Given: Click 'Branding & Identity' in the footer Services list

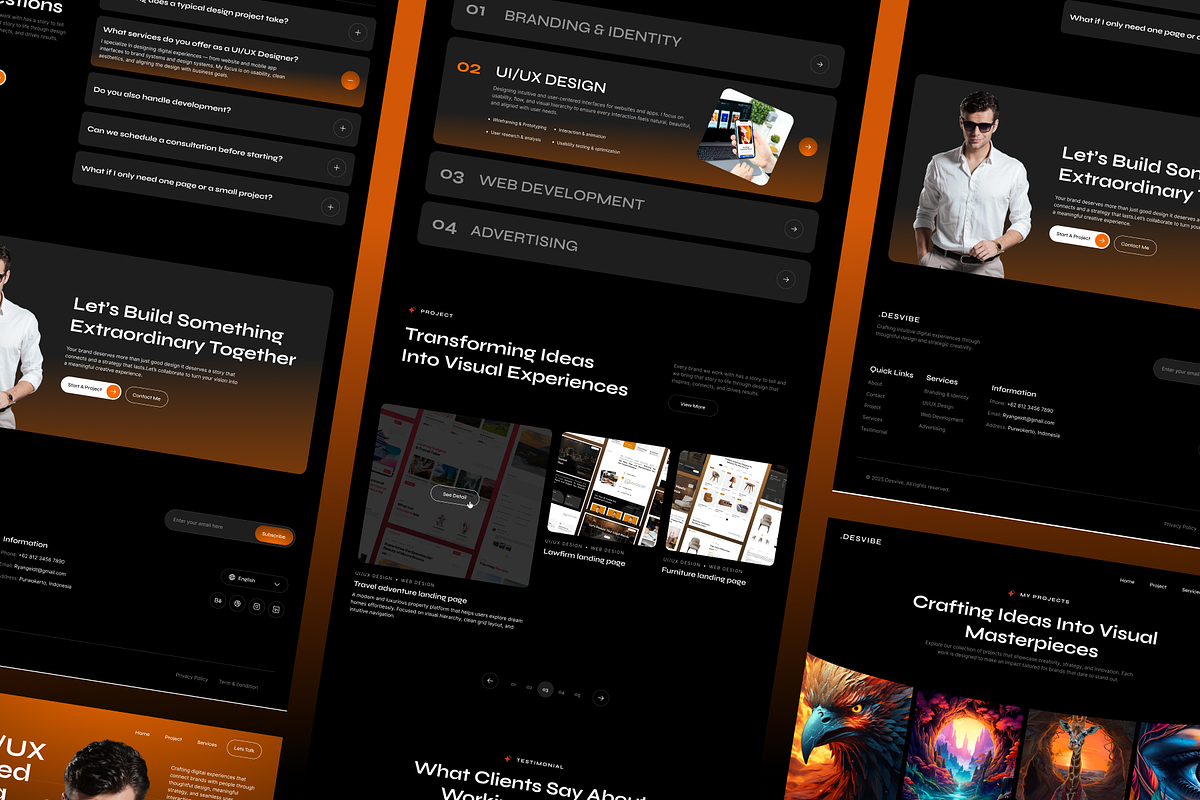Looking at the screenshot, I should (946, 395).
